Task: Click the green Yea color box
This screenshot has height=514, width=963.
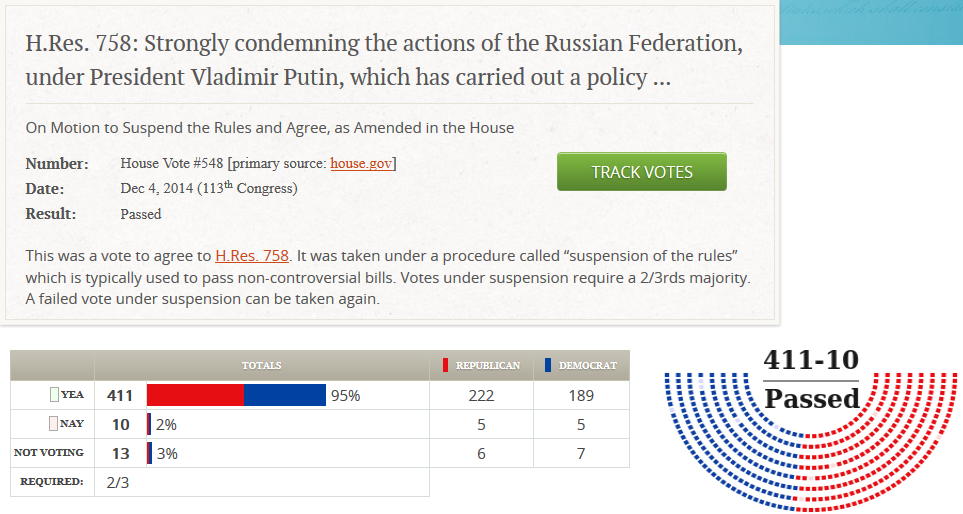Action: pos(54,395)
